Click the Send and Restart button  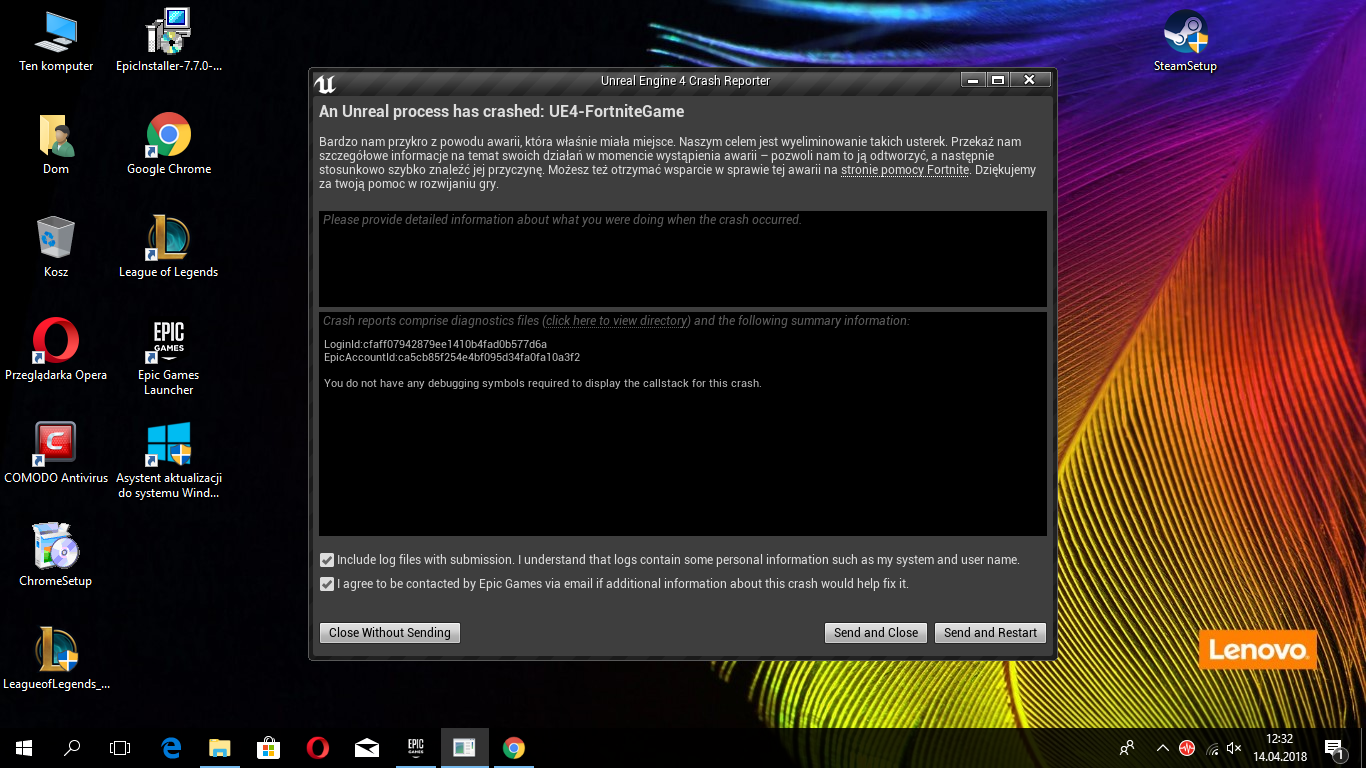[x=990, y=633]
